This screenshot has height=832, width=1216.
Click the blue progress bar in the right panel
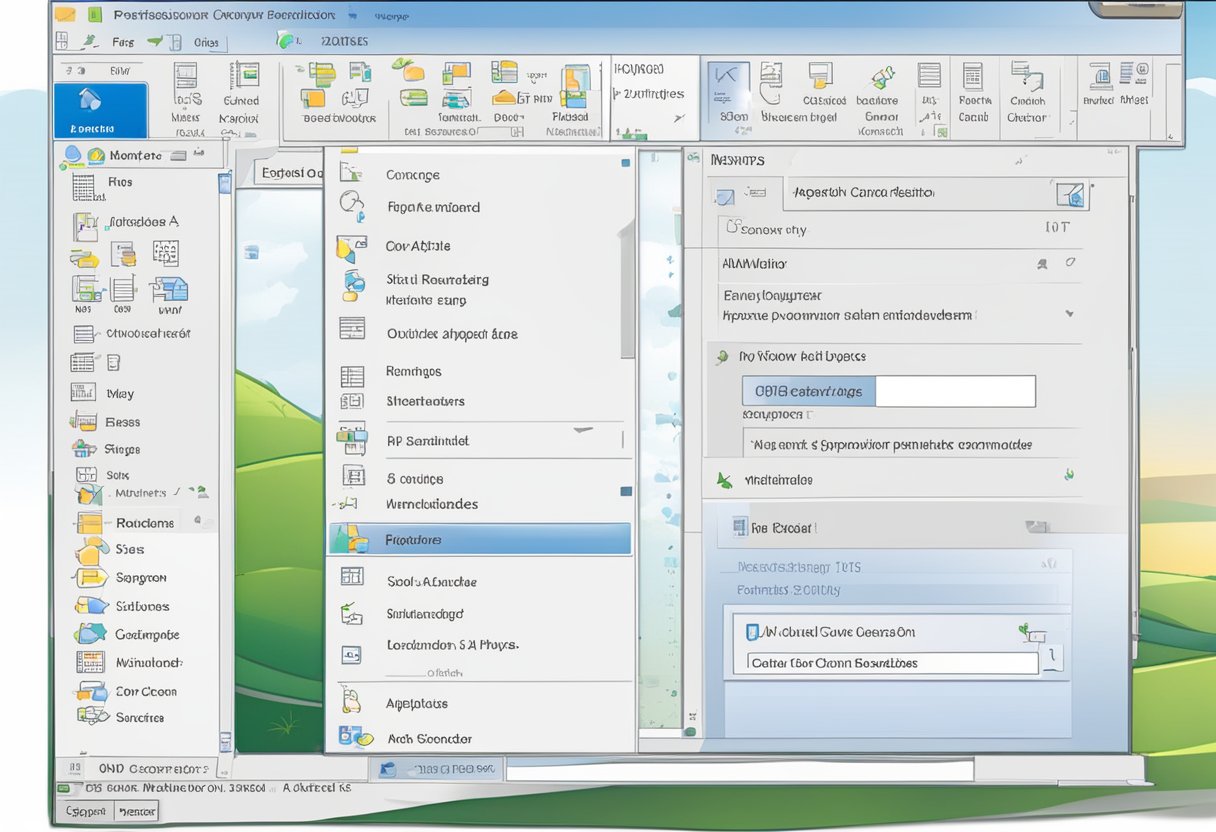coord(806,391)
